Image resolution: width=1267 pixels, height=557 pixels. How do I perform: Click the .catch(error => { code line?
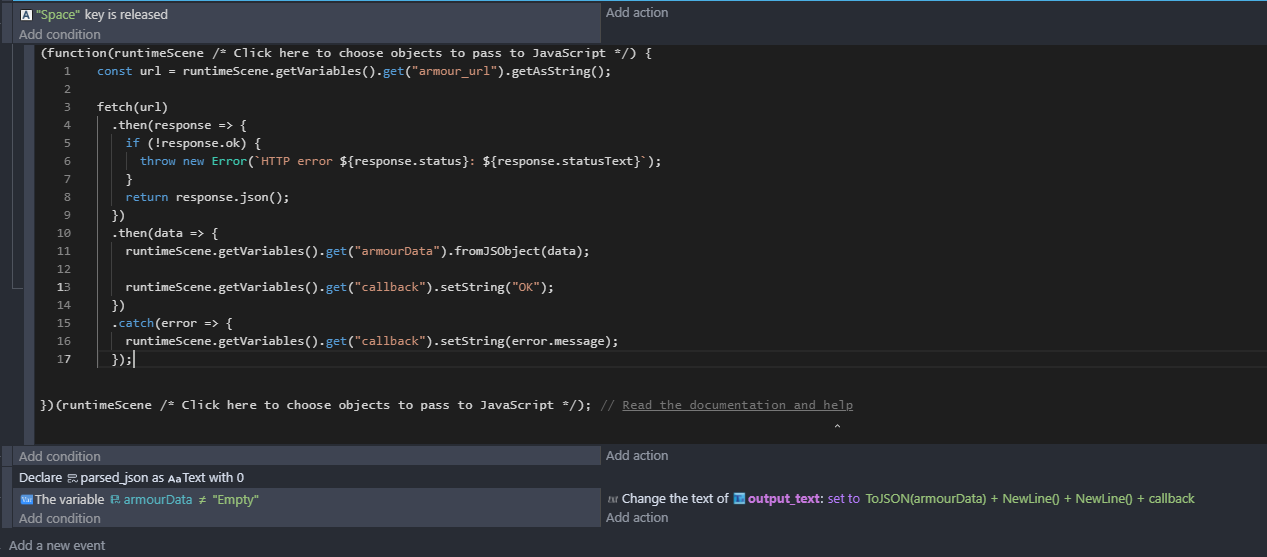click(171, 323)
